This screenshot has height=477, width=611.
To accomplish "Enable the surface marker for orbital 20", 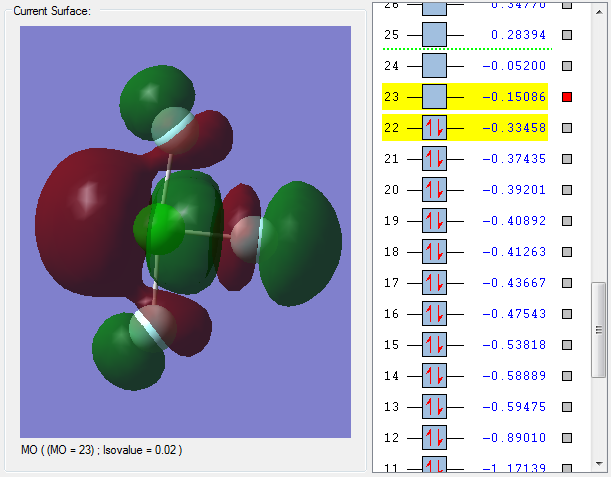I will tap(567, 190).
